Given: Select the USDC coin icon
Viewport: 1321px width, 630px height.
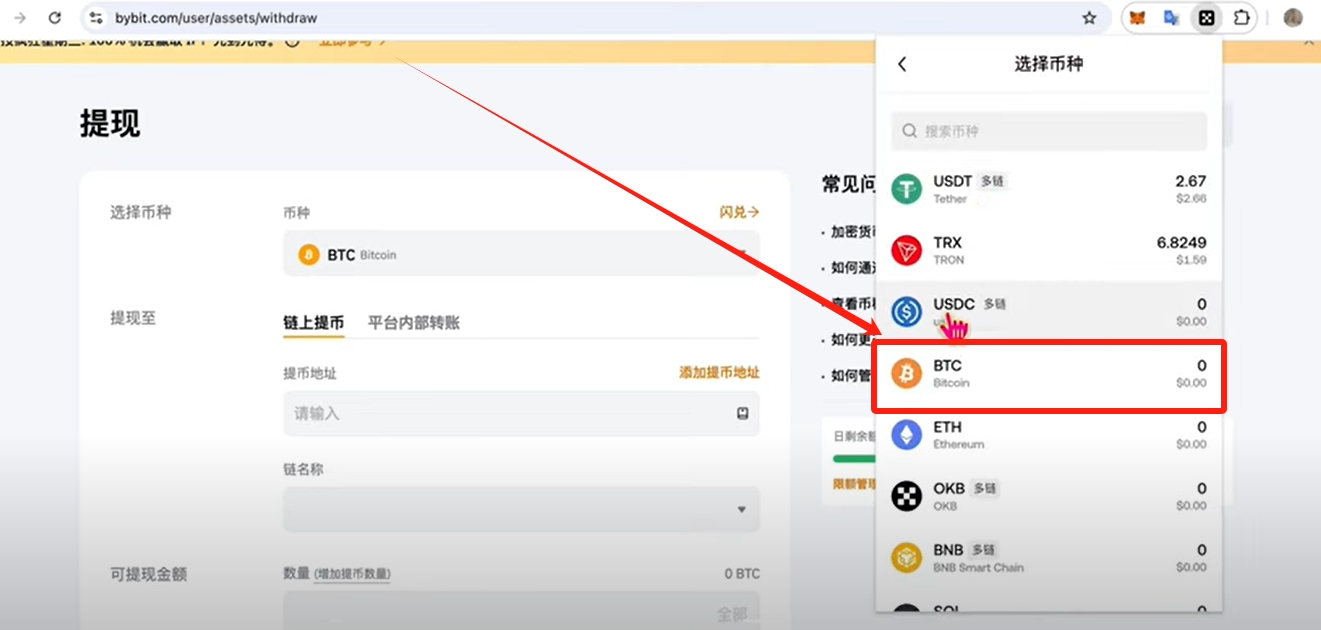Looking at the screenshot, I should click(x=907, y=312).
